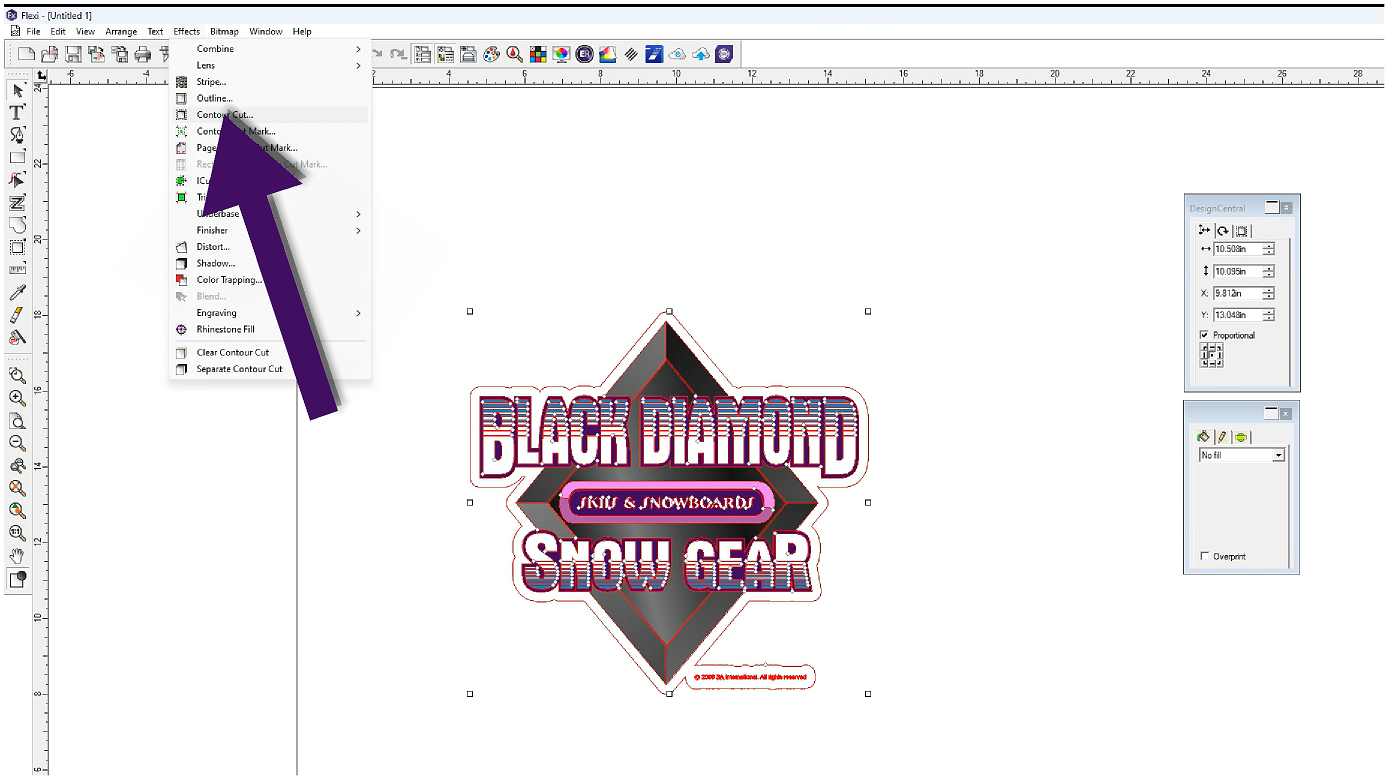Image resolution: width=1385 pixels, height=776 pixels.
Task: Choose Rhinestone Fill effect
Action: (x=269, y=329)
